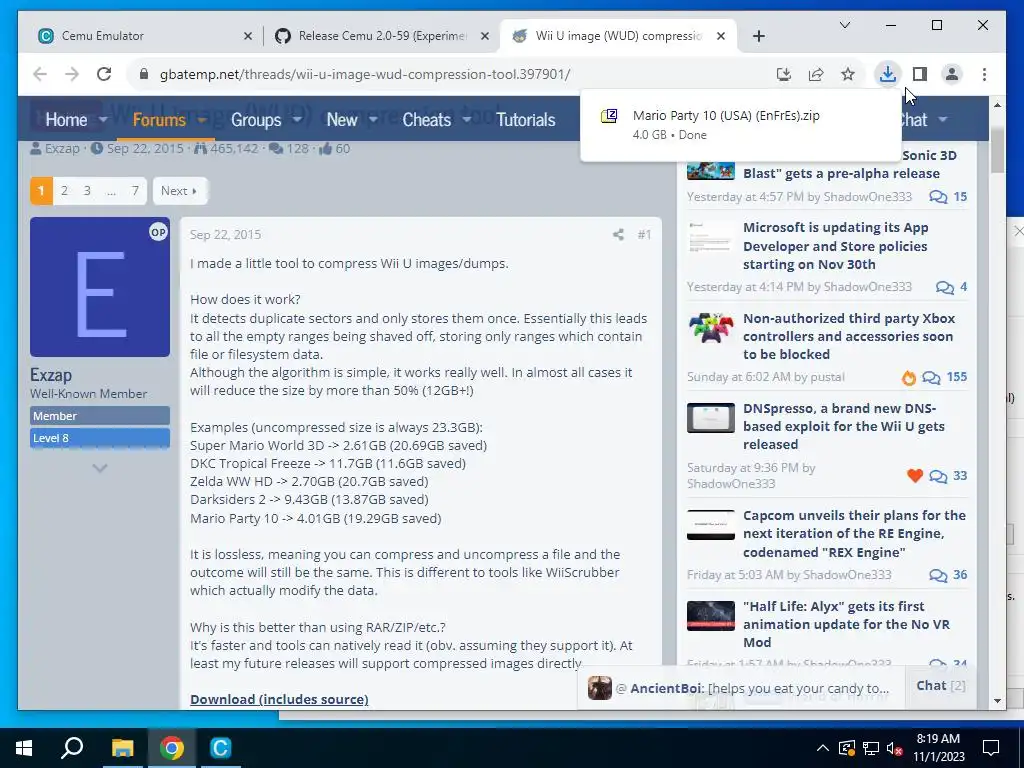Open the Tutorials navigation item
This screenshot has width=1024, height=768.
(526, 120)
